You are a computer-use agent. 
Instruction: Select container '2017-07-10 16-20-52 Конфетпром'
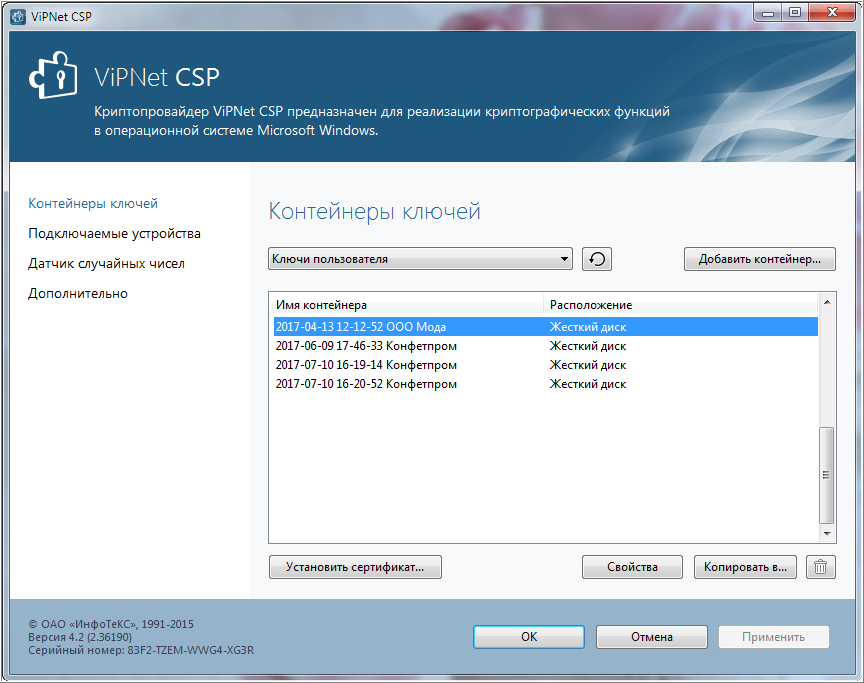coord(546,384)
